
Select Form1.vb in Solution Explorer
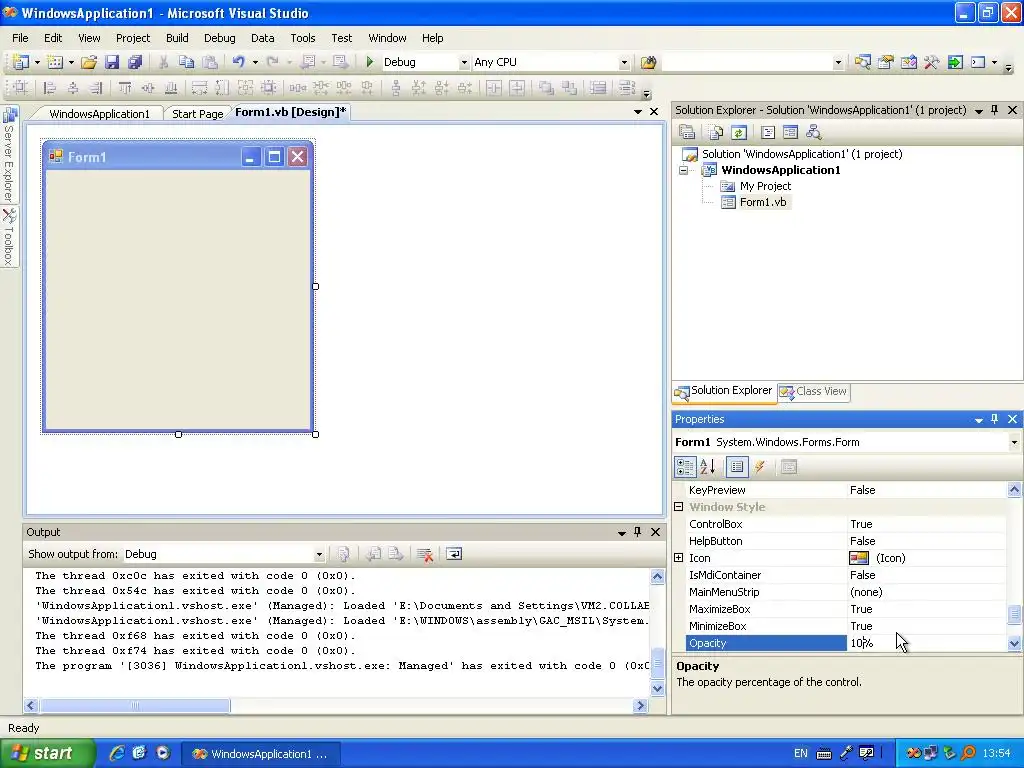click(x=763, y=202)
